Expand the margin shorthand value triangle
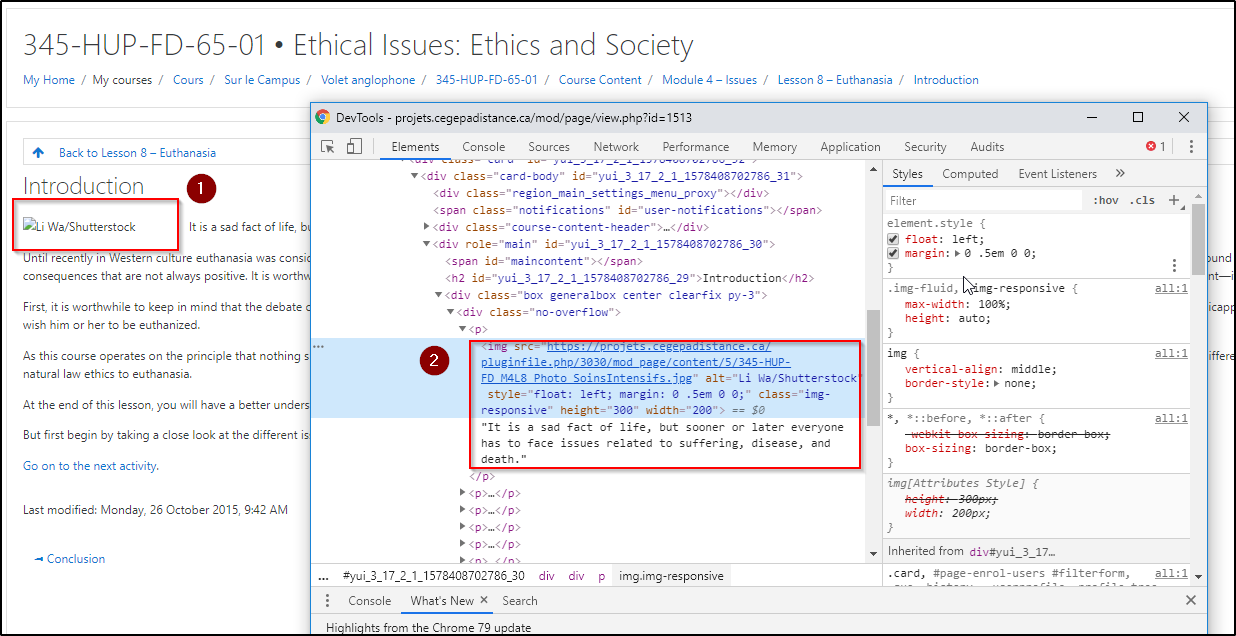1236x636 pixels. 958,254
